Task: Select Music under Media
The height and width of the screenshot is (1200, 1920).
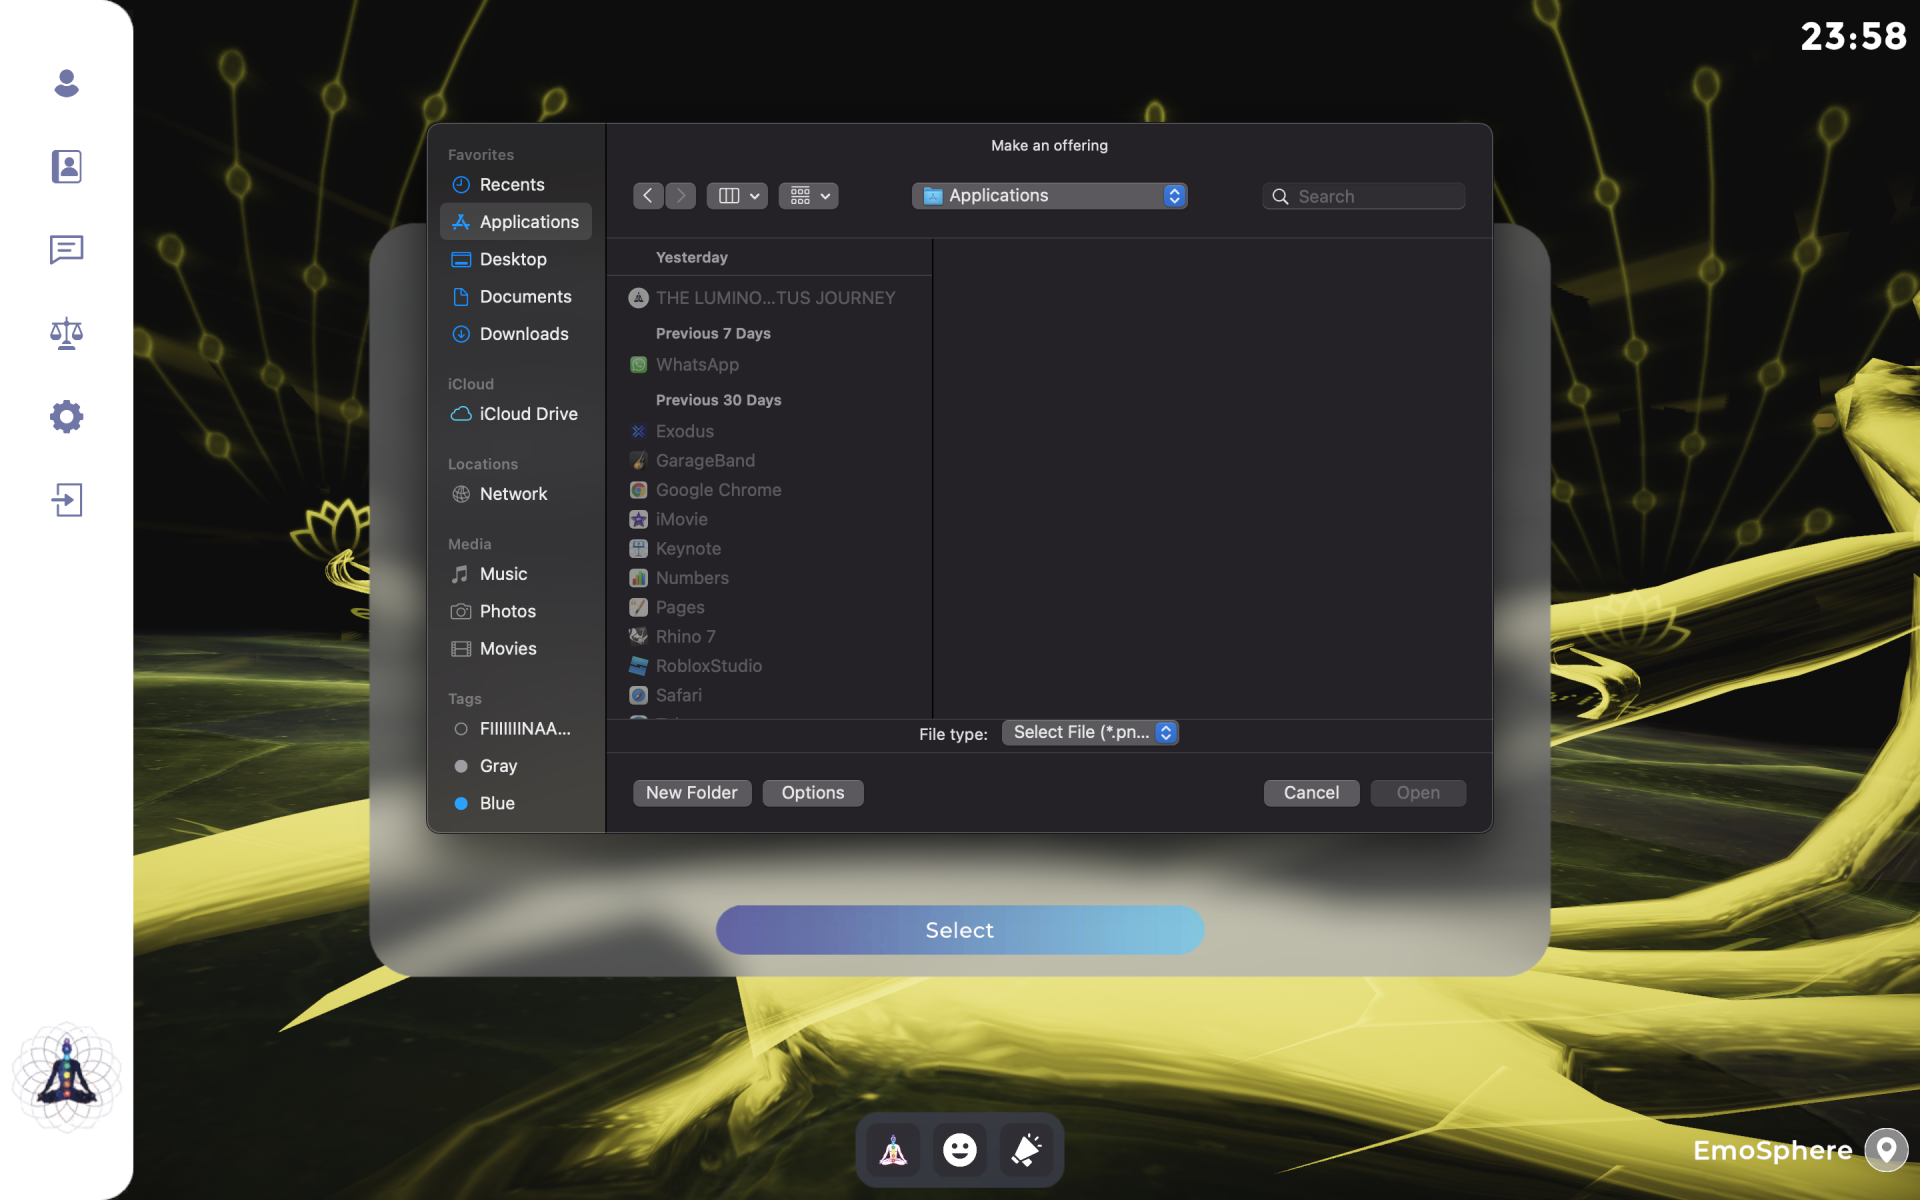Action: coord(516,574)
